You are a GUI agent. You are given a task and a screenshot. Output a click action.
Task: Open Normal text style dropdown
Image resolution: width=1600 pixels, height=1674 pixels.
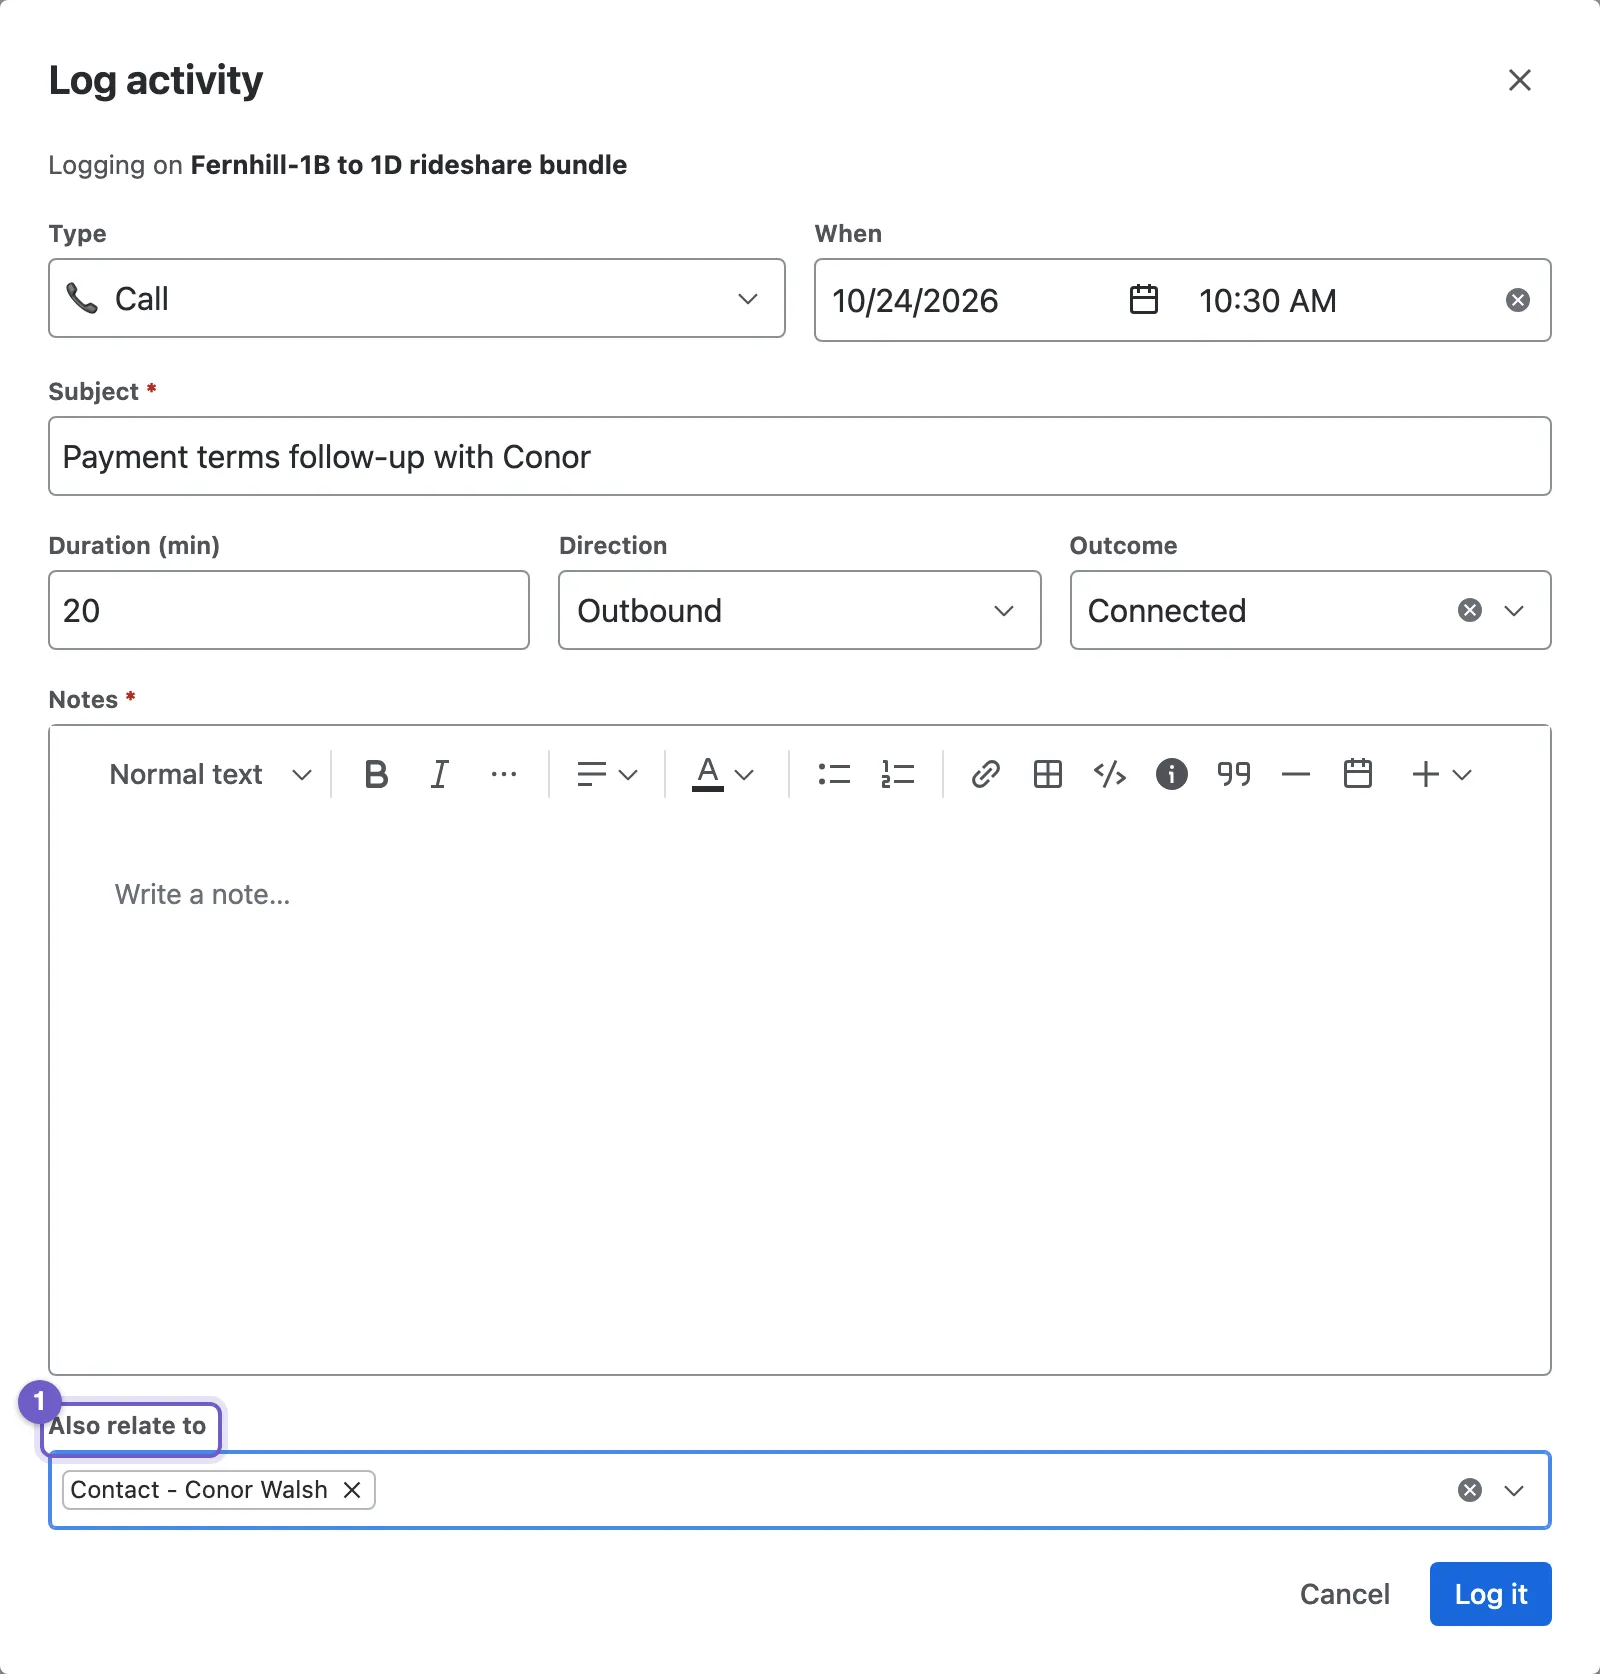[x=210, y=774]
